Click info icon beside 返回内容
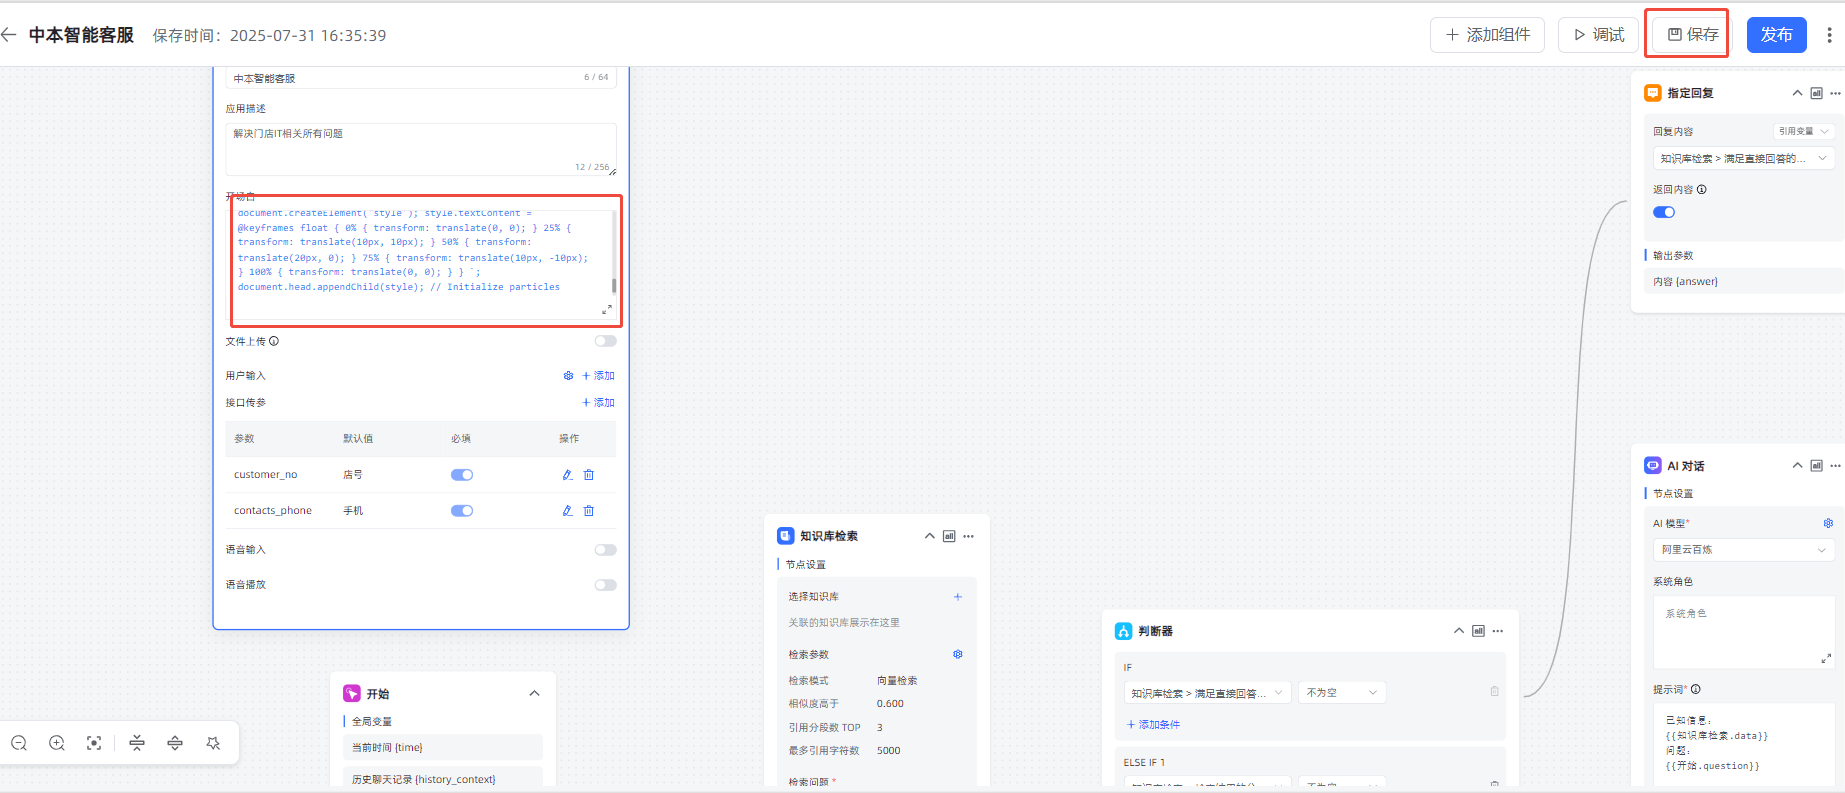The height and width of the screenshot is (793, 1845). pos(1702,189)
